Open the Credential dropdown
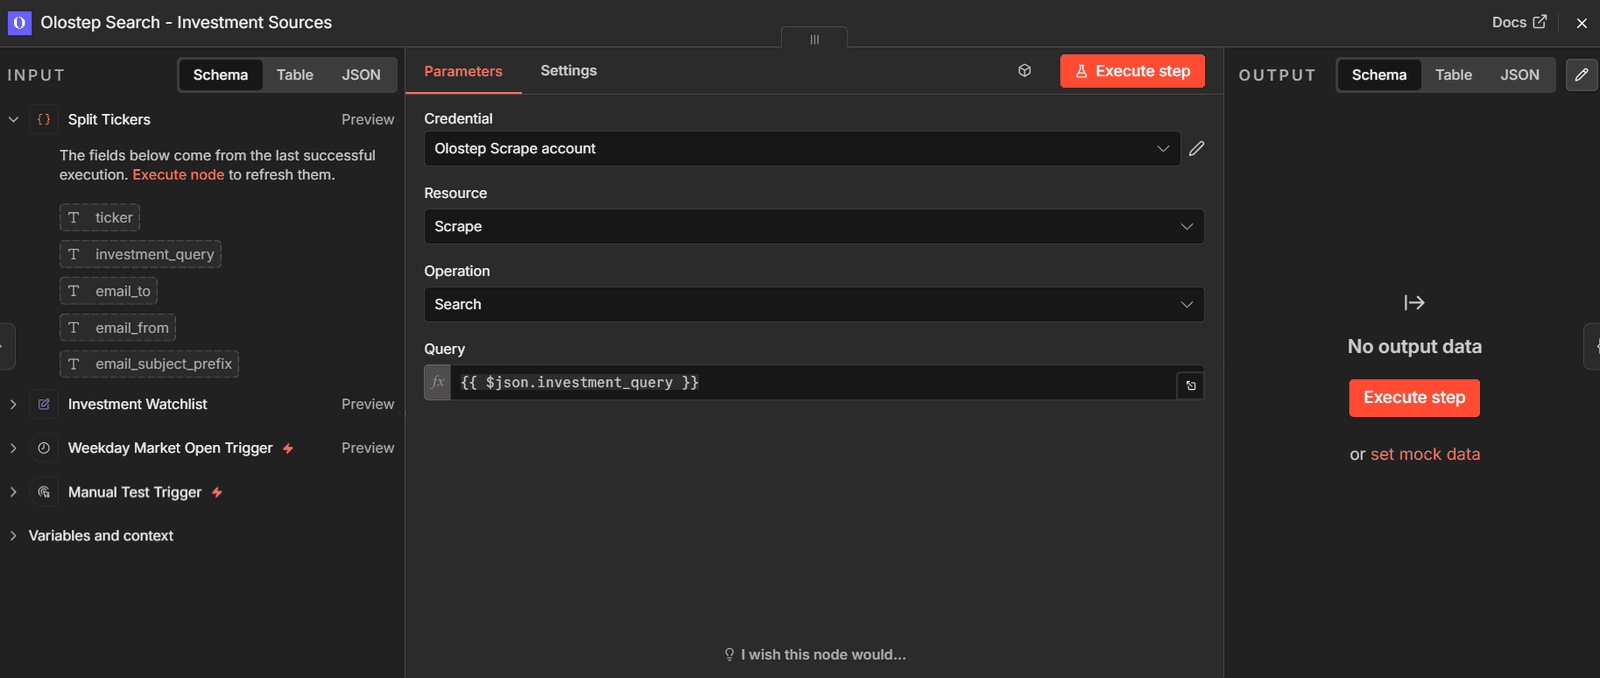 (x=802, y=149)
